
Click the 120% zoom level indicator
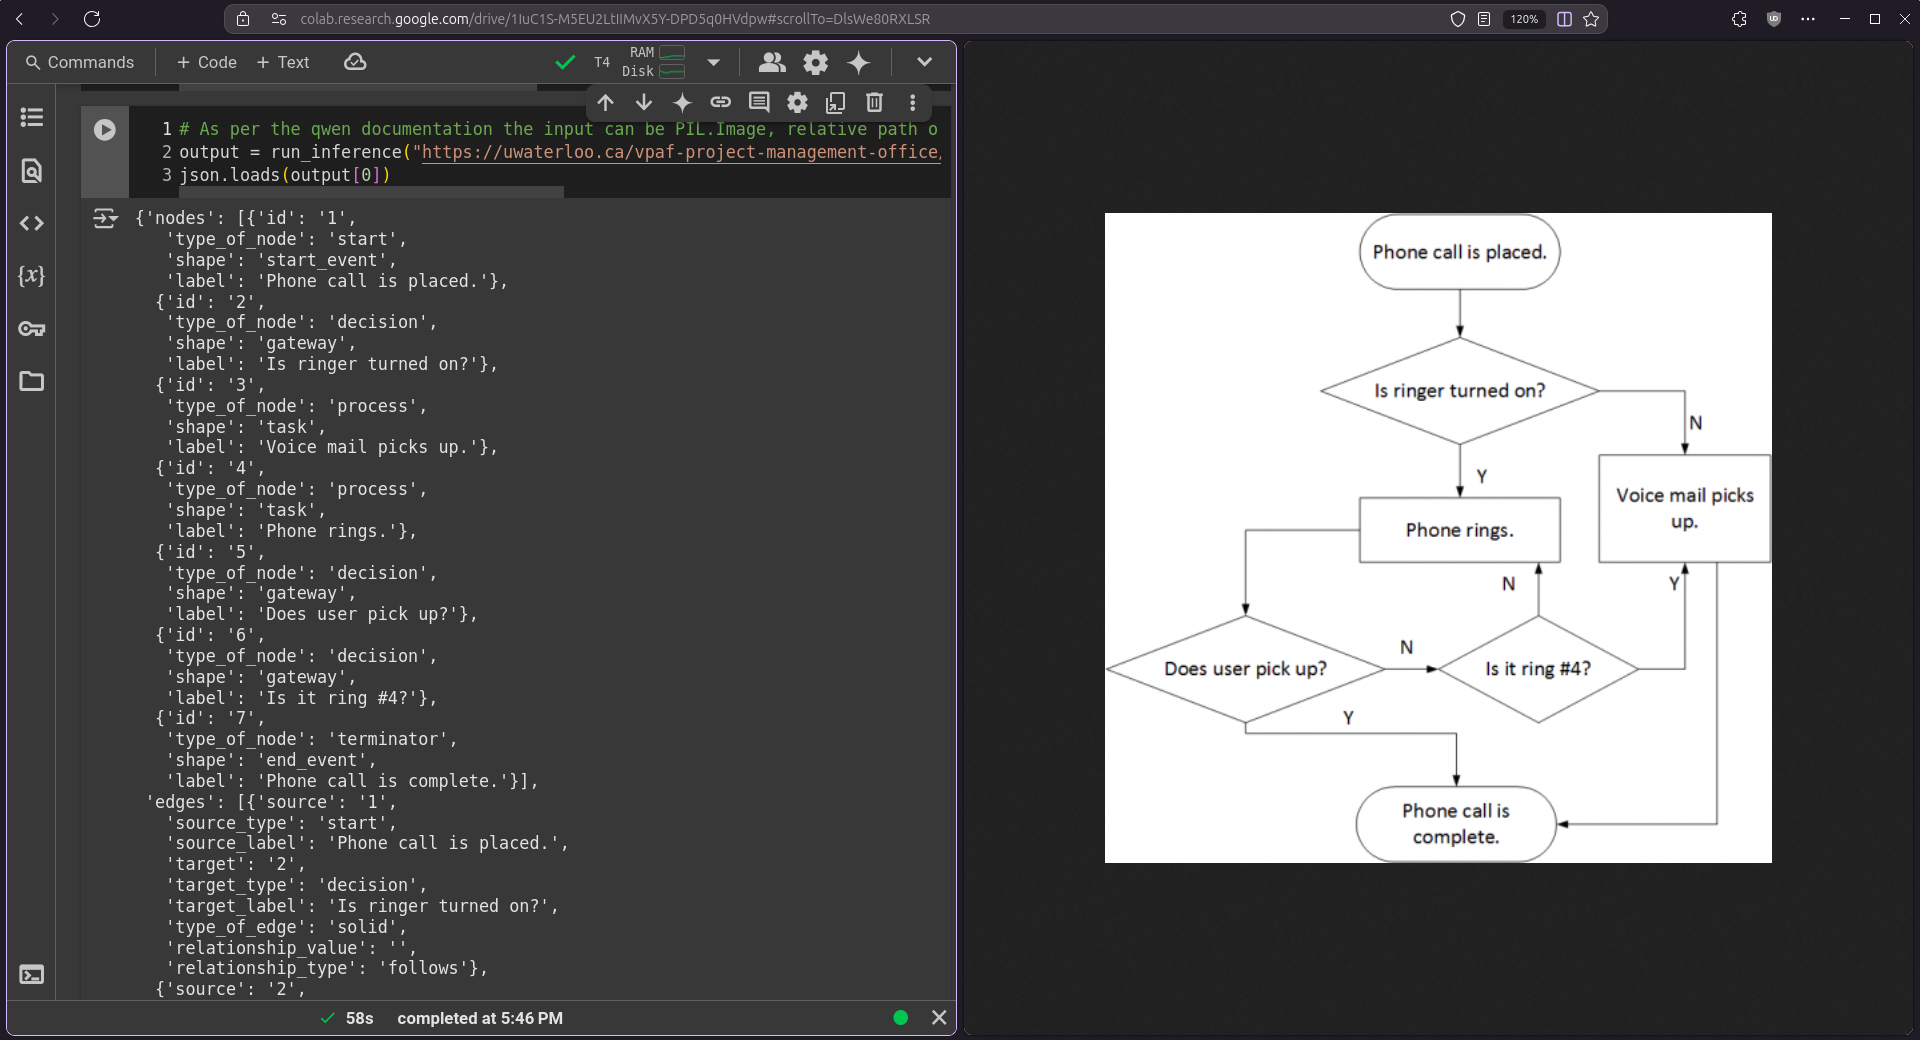(1524, 19)
